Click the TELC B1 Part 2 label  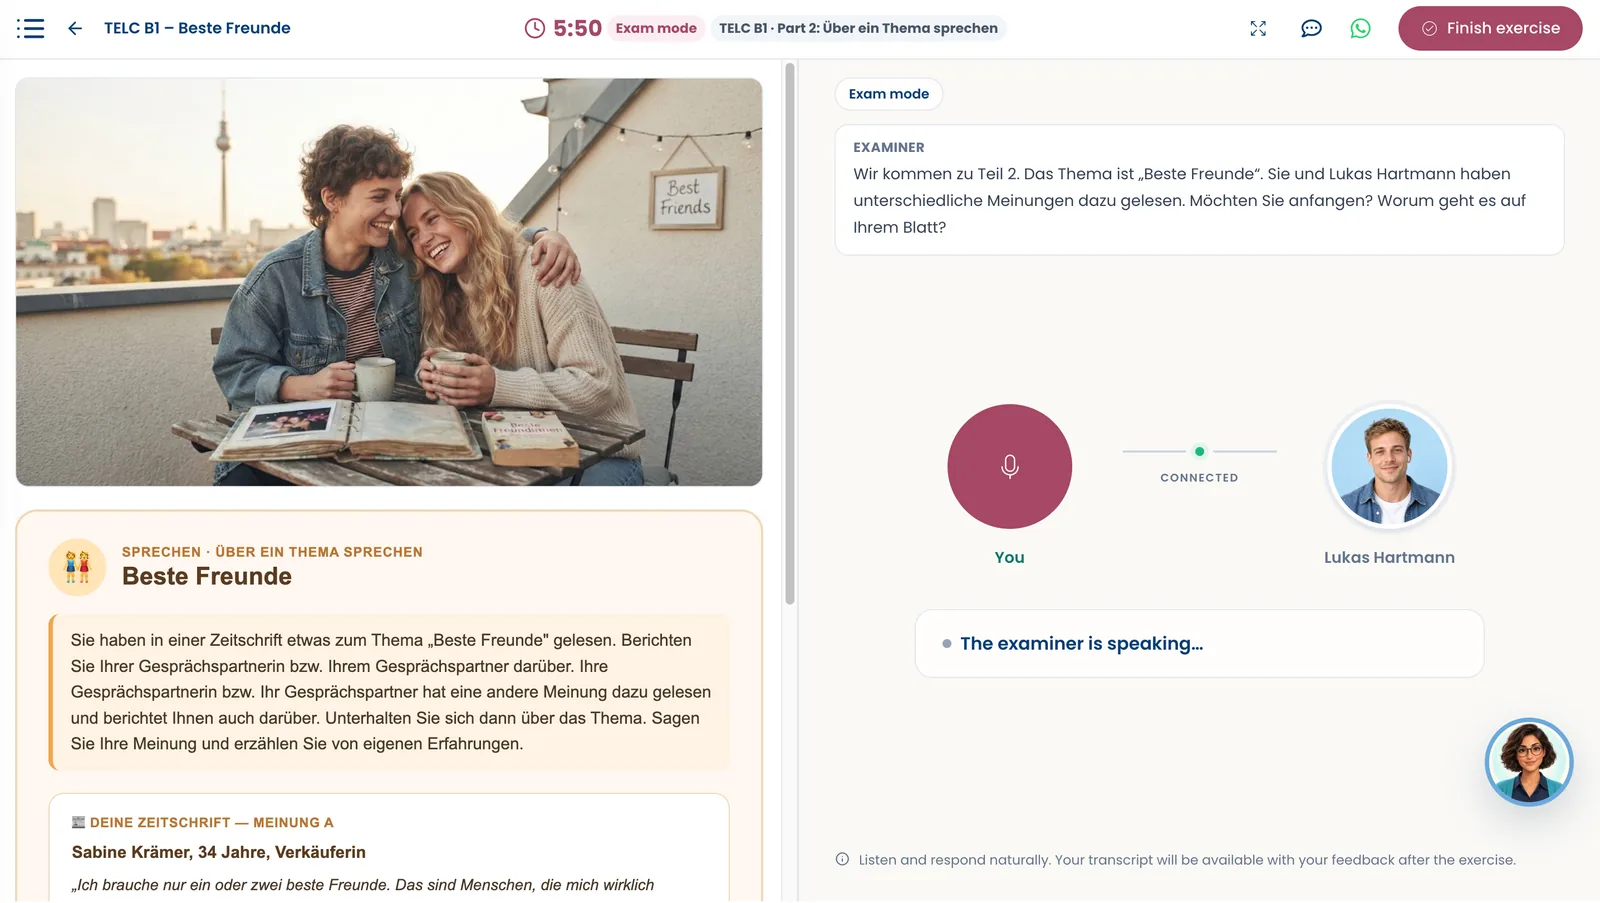point(858,28)
